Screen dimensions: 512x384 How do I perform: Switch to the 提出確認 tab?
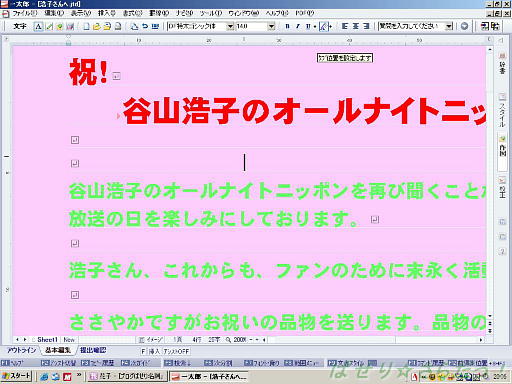point(93,350)
